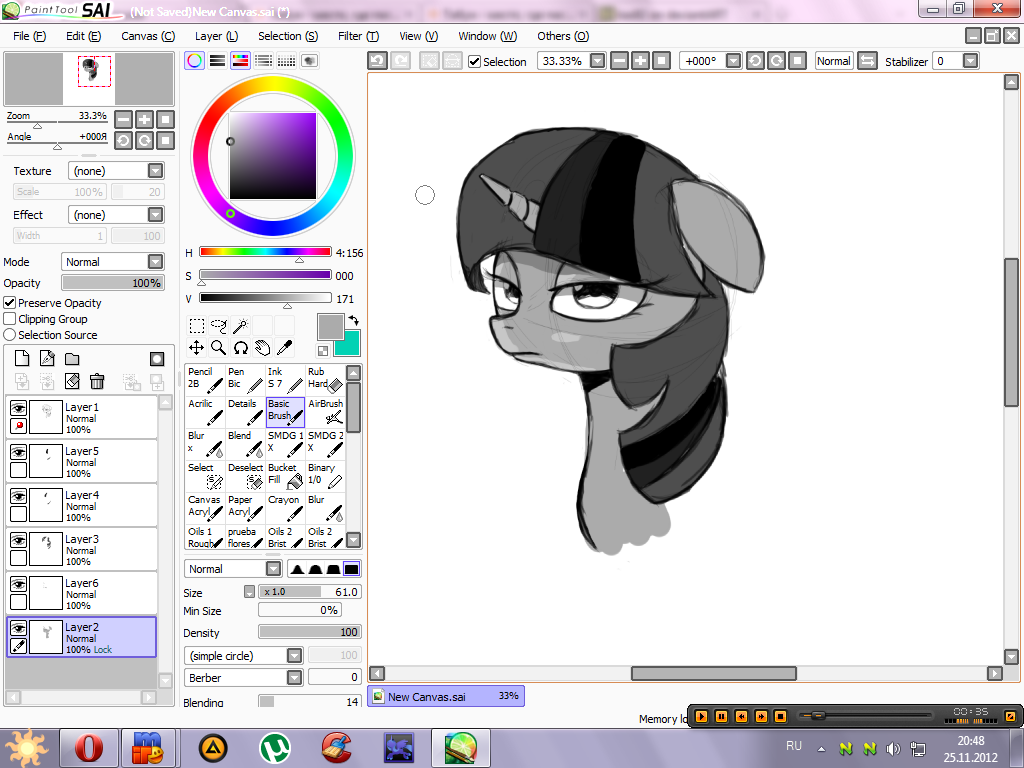
Task: Select the lasso selection tool
Action: click(219, 325)
